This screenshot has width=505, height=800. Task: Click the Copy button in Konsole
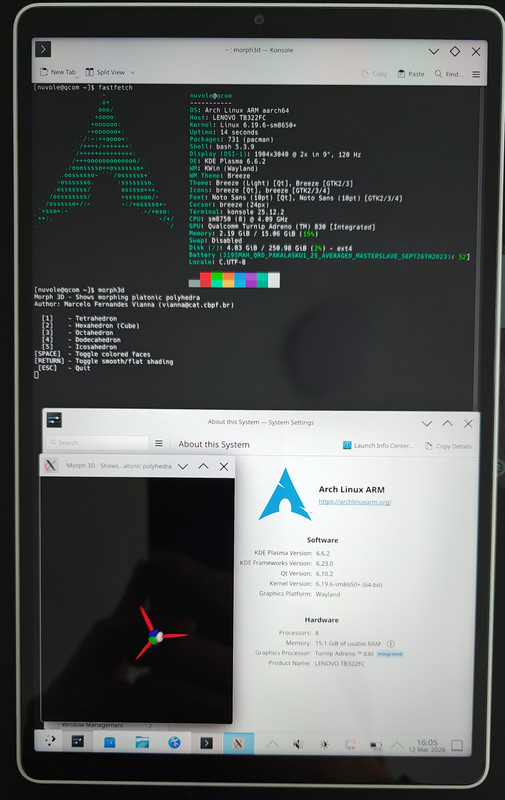[374, 74]
